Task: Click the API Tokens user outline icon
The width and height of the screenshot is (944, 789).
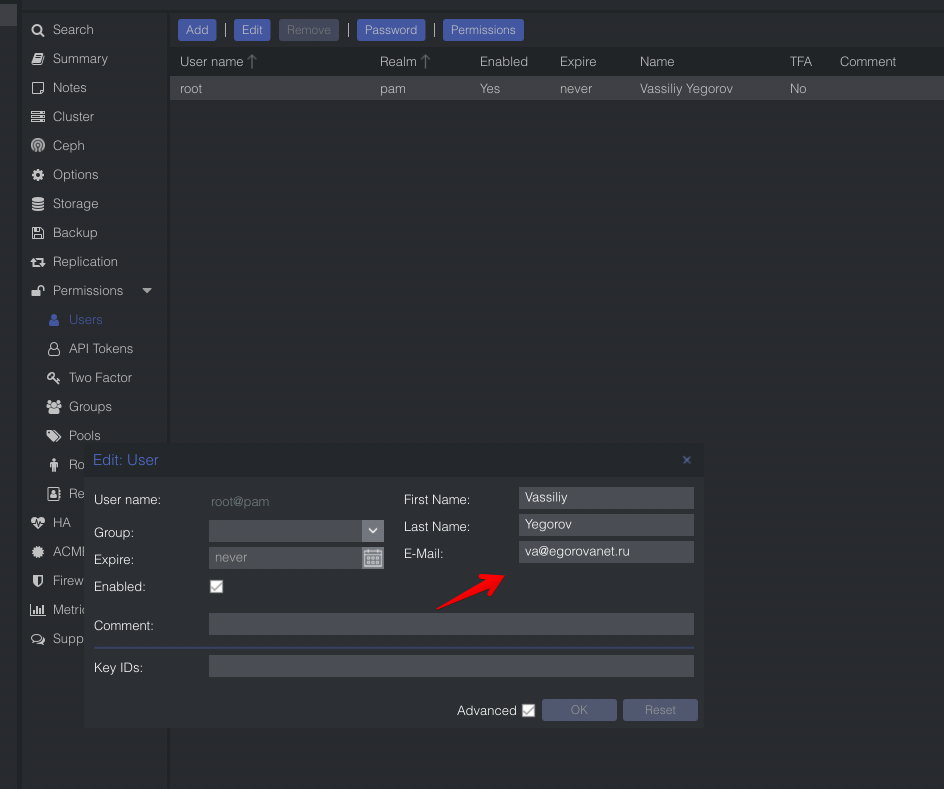Action: (x=54, y=348)
